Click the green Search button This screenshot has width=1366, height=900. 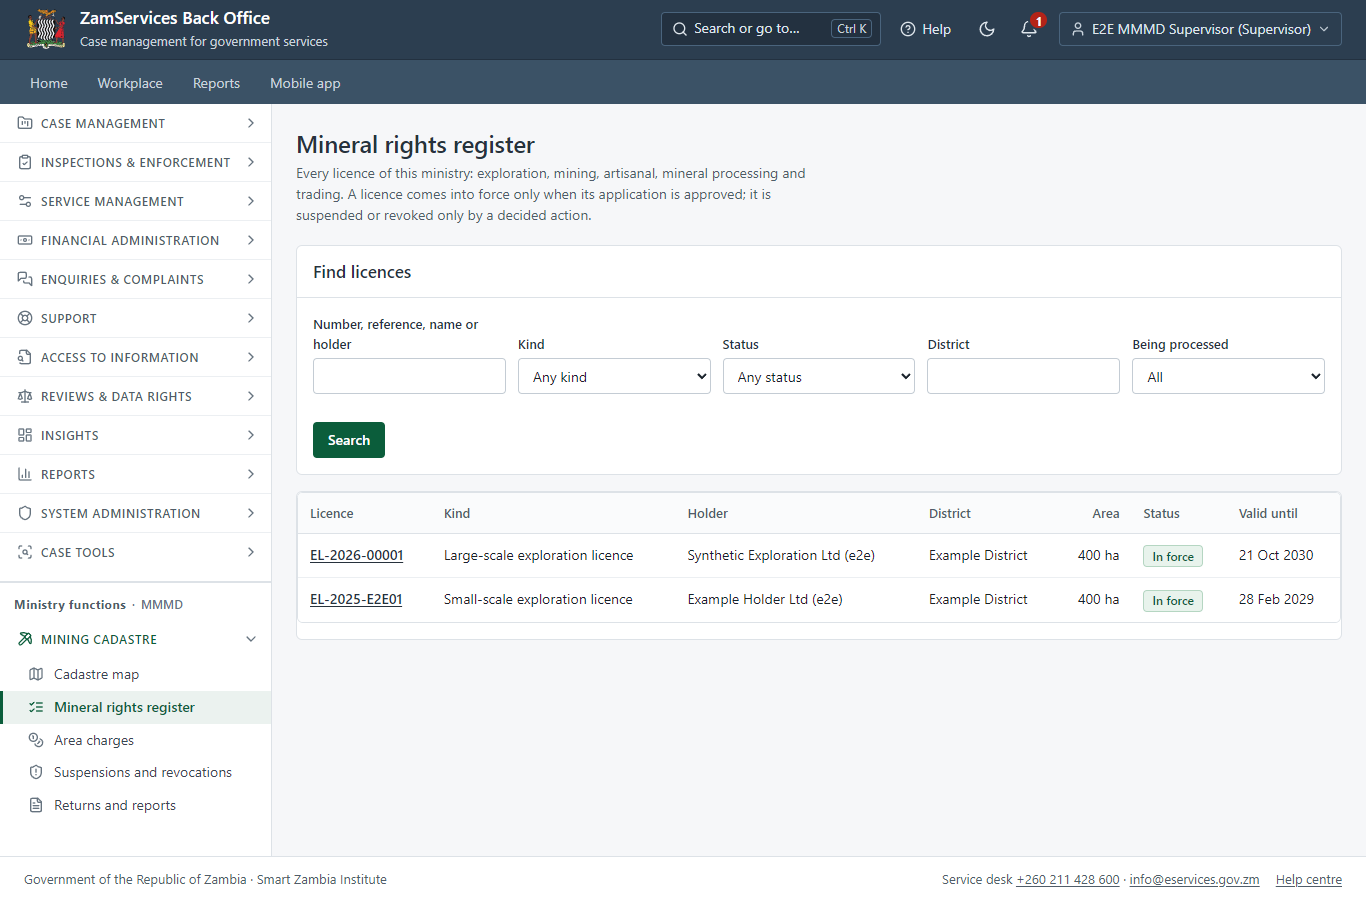[x=349, y=440]
